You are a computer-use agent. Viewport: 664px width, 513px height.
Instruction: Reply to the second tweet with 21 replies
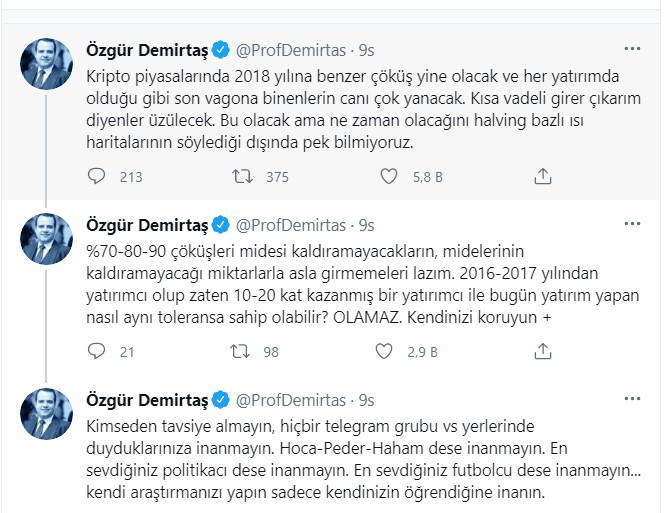click(97, 351)
